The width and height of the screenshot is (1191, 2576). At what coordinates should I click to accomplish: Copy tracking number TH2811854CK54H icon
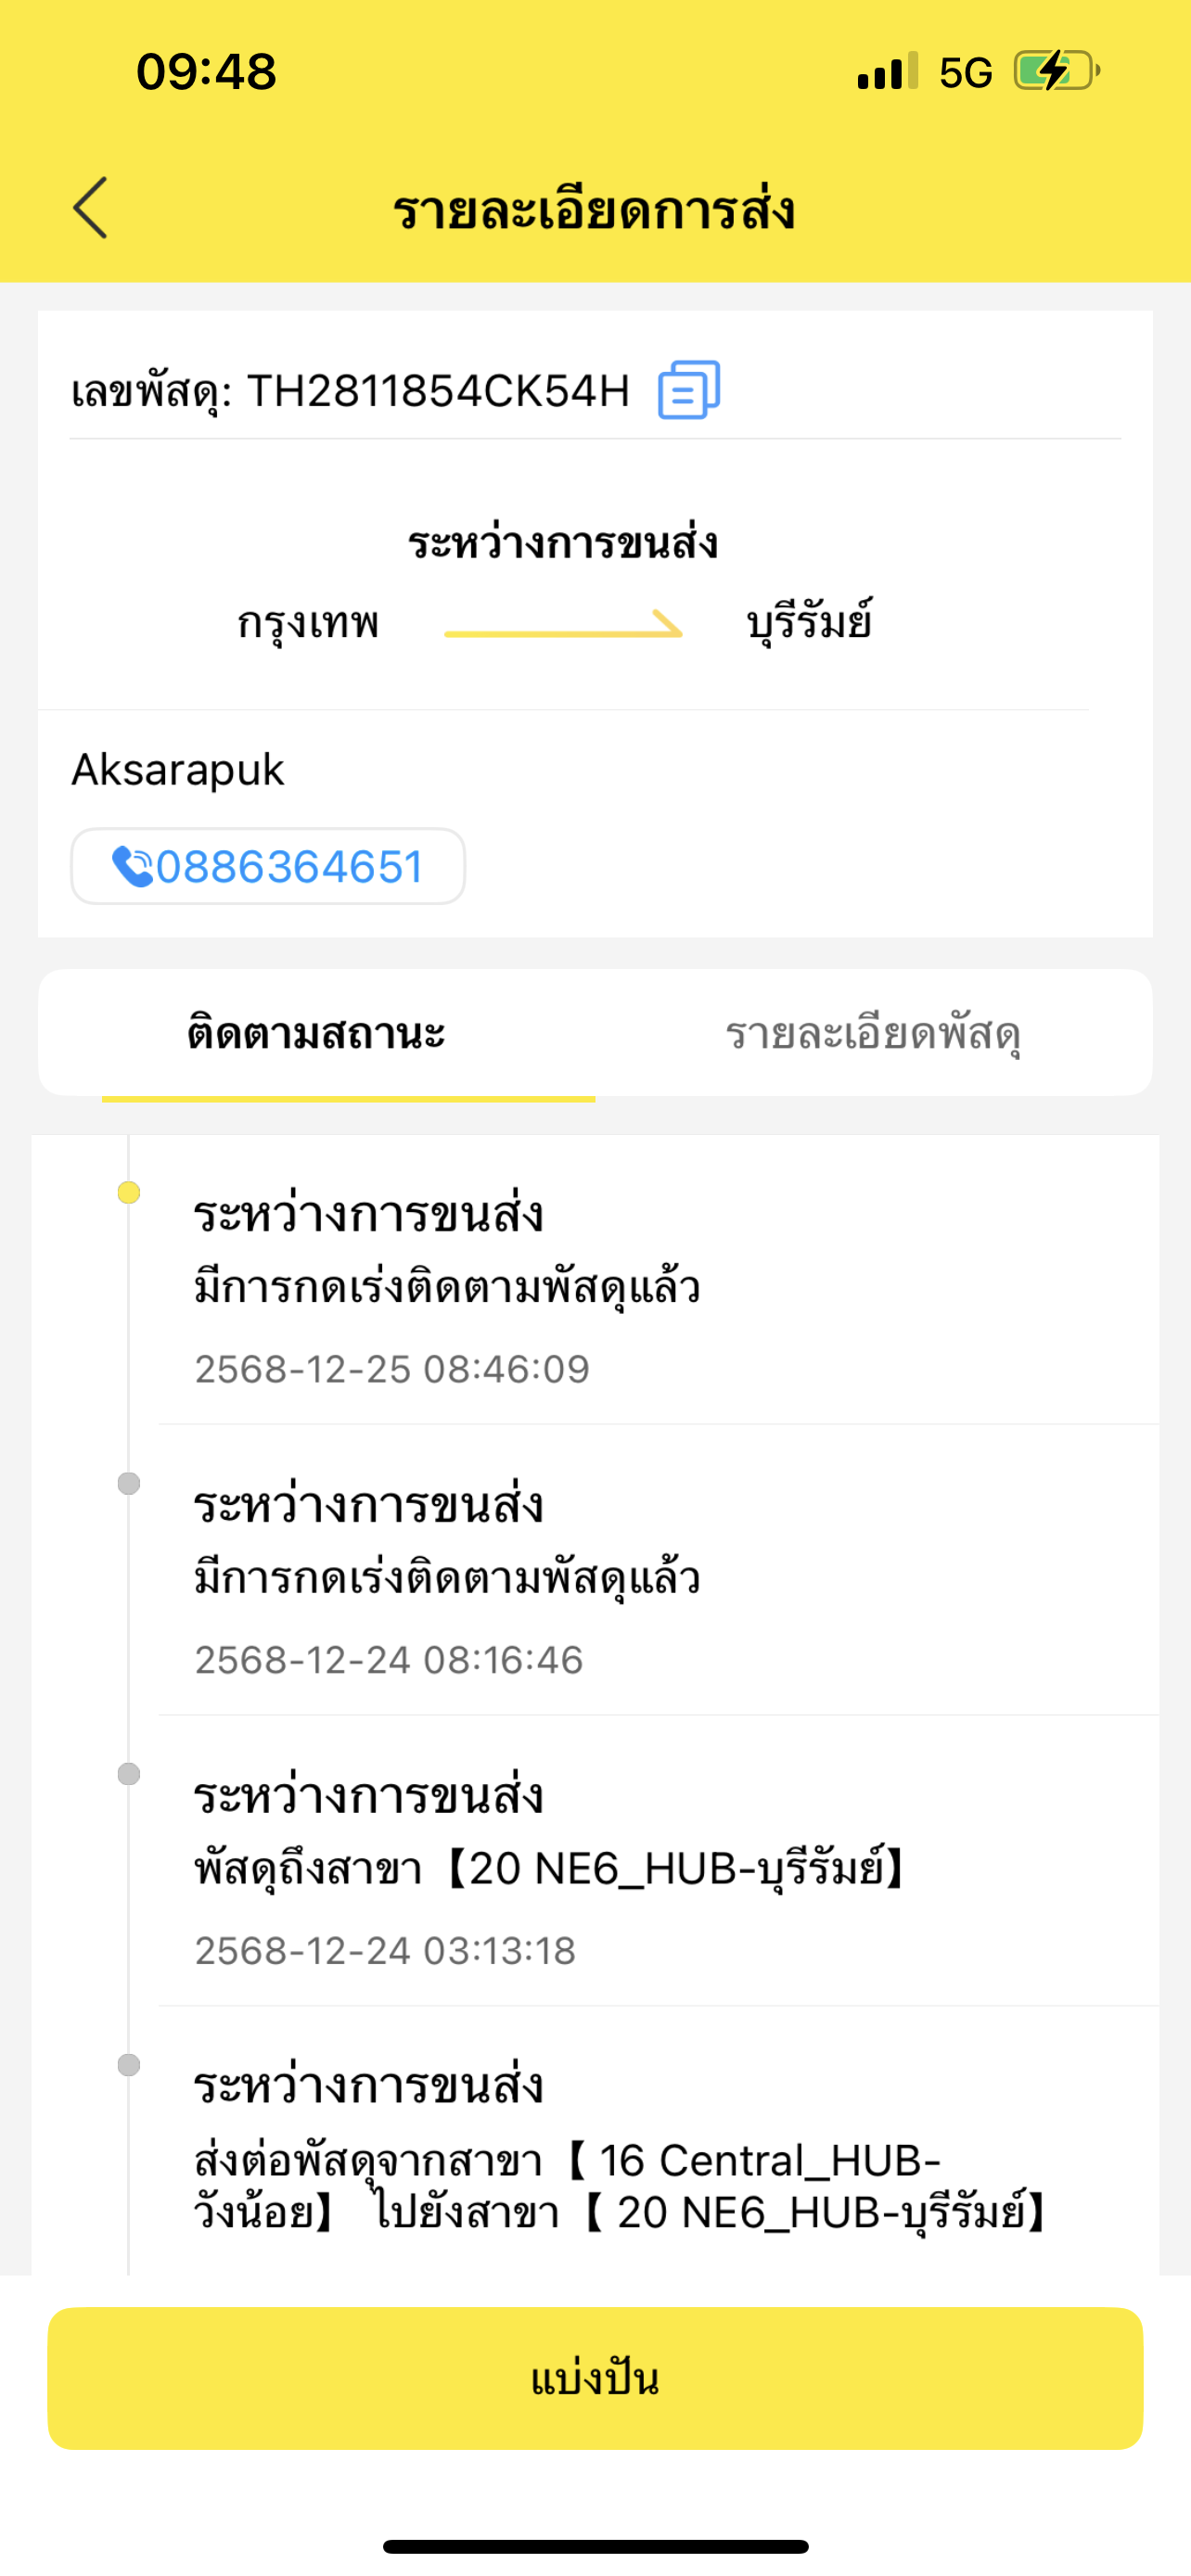tap(688, 390)
